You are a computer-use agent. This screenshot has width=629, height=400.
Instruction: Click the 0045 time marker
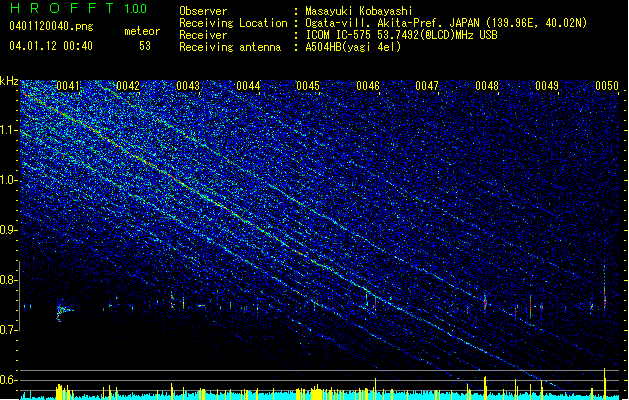coord(308,86)
